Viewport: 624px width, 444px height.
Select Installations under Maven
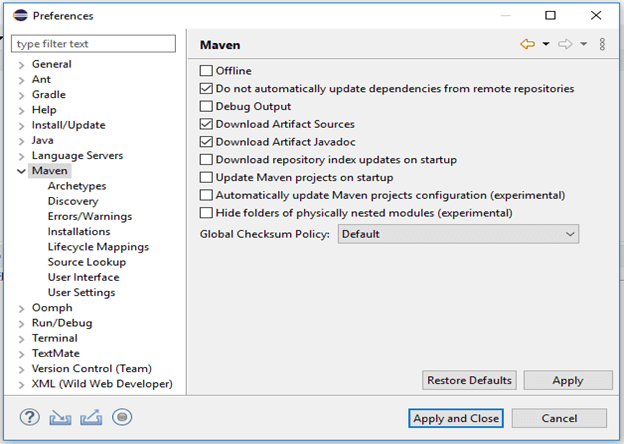click(x=79, y=232)
